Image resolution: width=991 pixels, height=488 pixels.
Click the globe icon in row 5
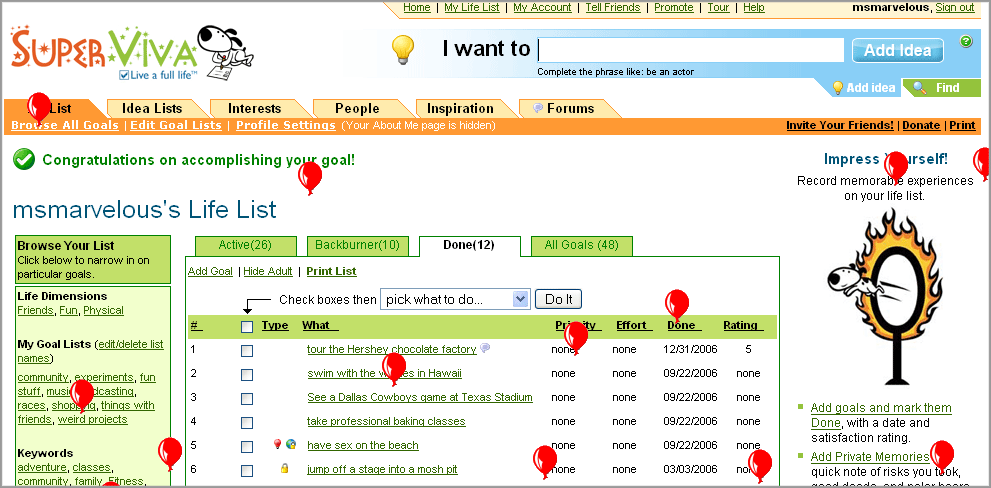coord(291,444)
